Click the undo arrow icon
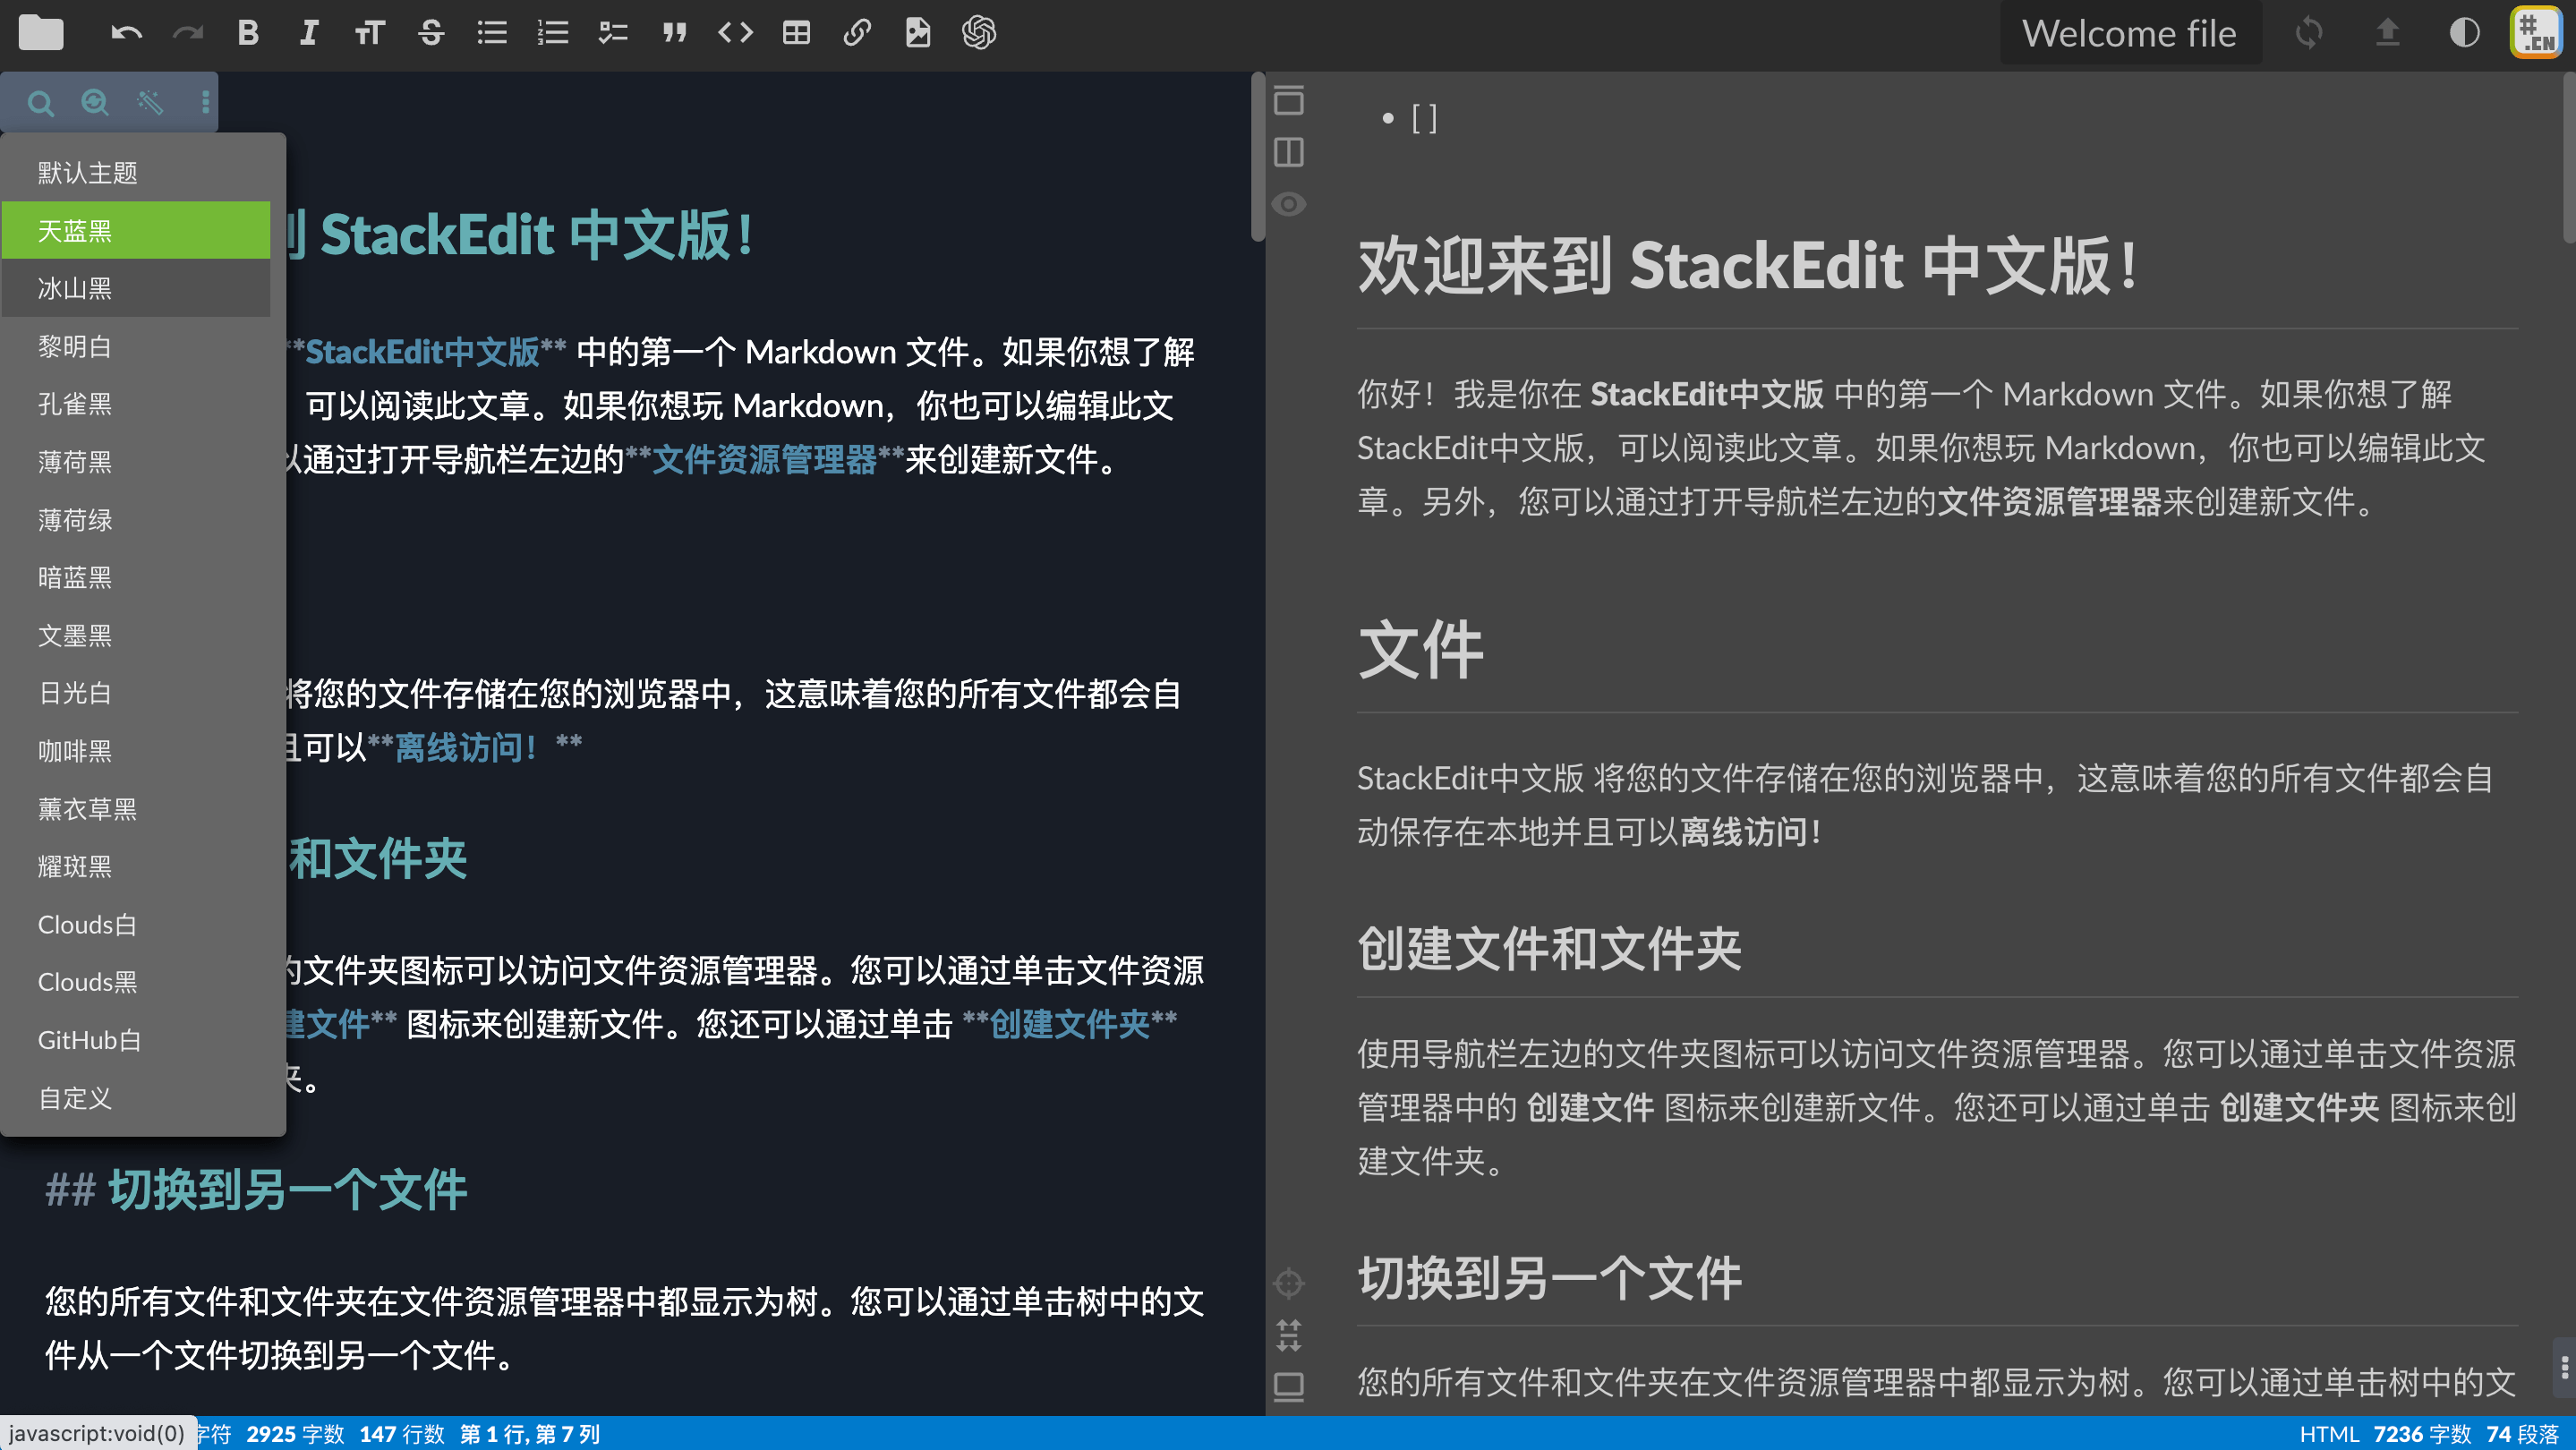This screenshot has height=1450, width=2576. click(126, 33)
